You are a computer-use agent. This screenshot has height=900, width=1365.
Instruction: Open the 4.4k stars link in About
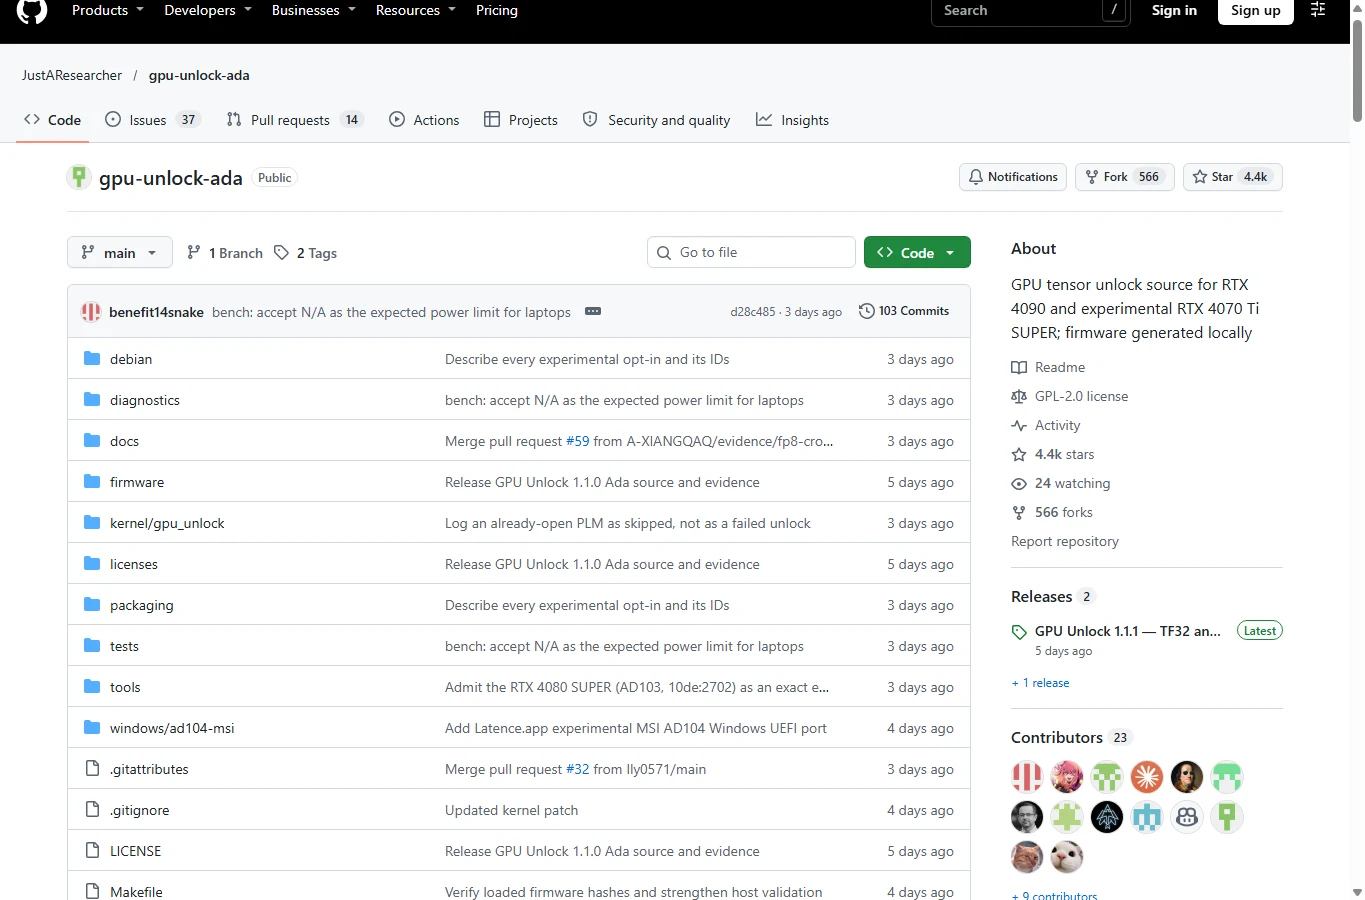coord(1053,454)
